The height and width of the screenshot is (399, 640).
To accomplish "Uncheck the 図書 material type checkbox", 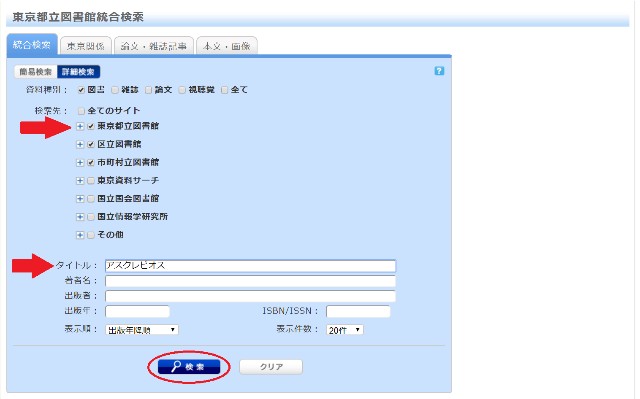I will [x=81, y=90].
